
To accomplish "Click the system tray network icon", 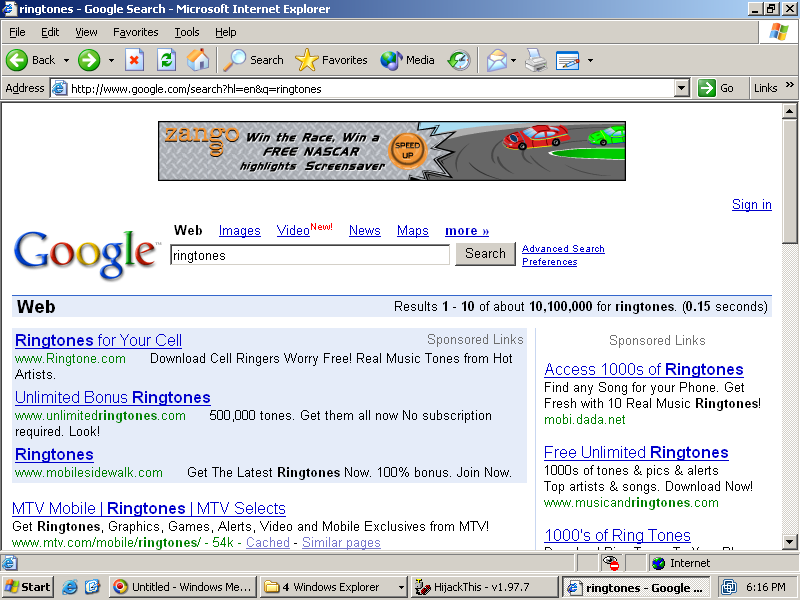I will [x=729, y=587].
